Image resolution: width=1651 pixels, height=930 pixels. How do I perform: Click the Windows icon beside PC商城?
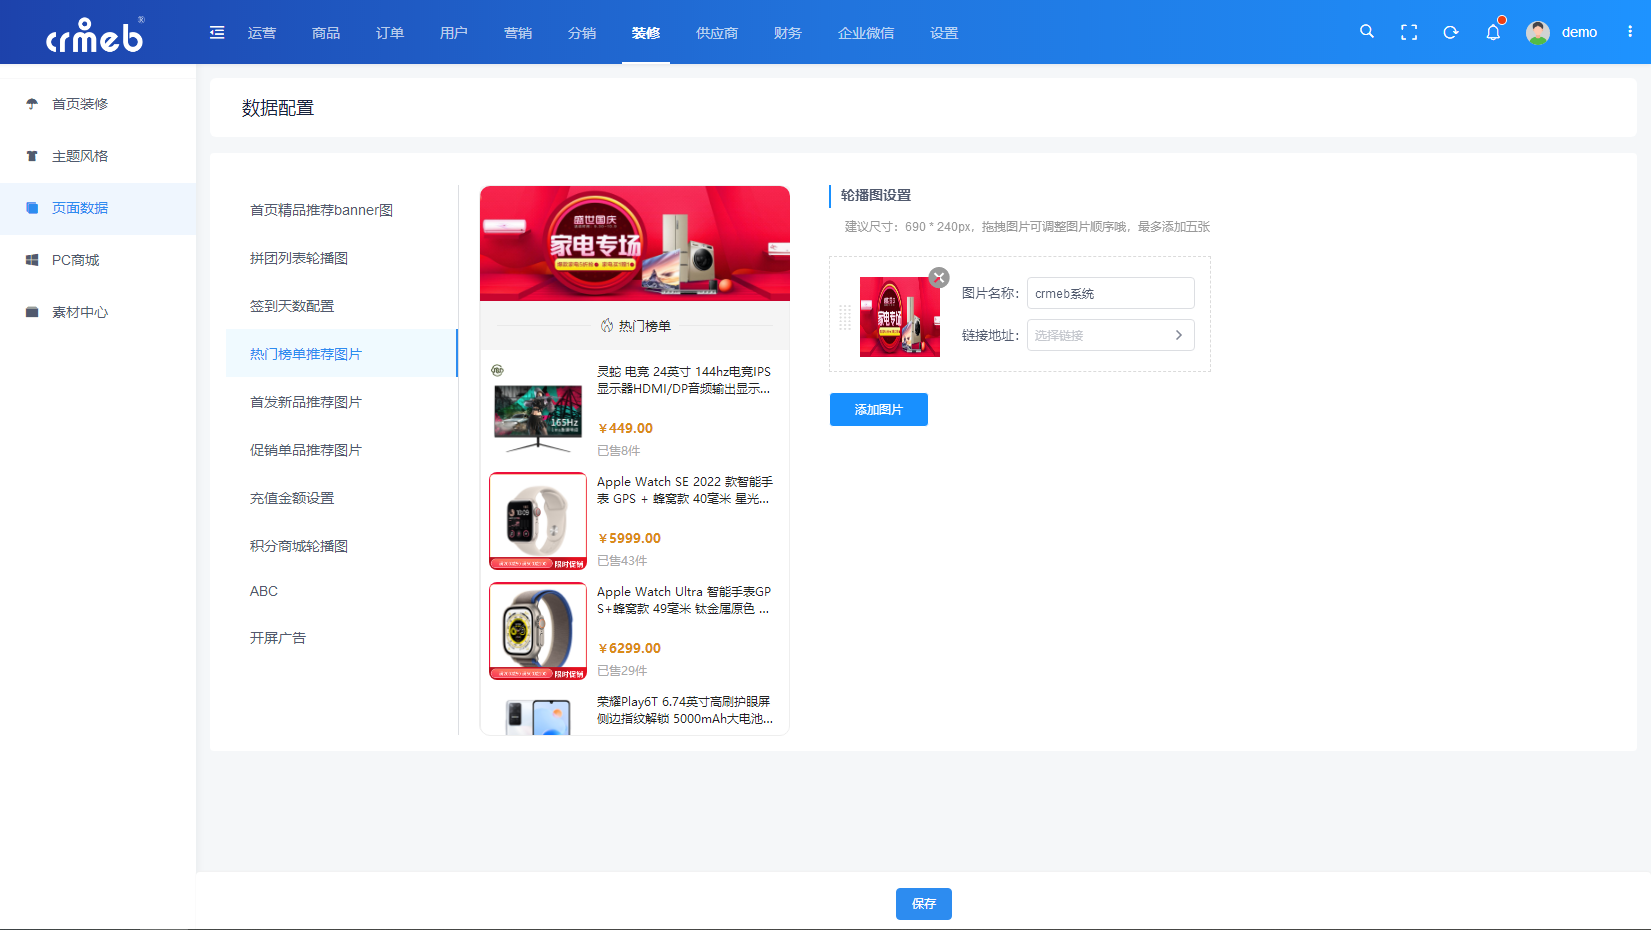coord(32,260)
